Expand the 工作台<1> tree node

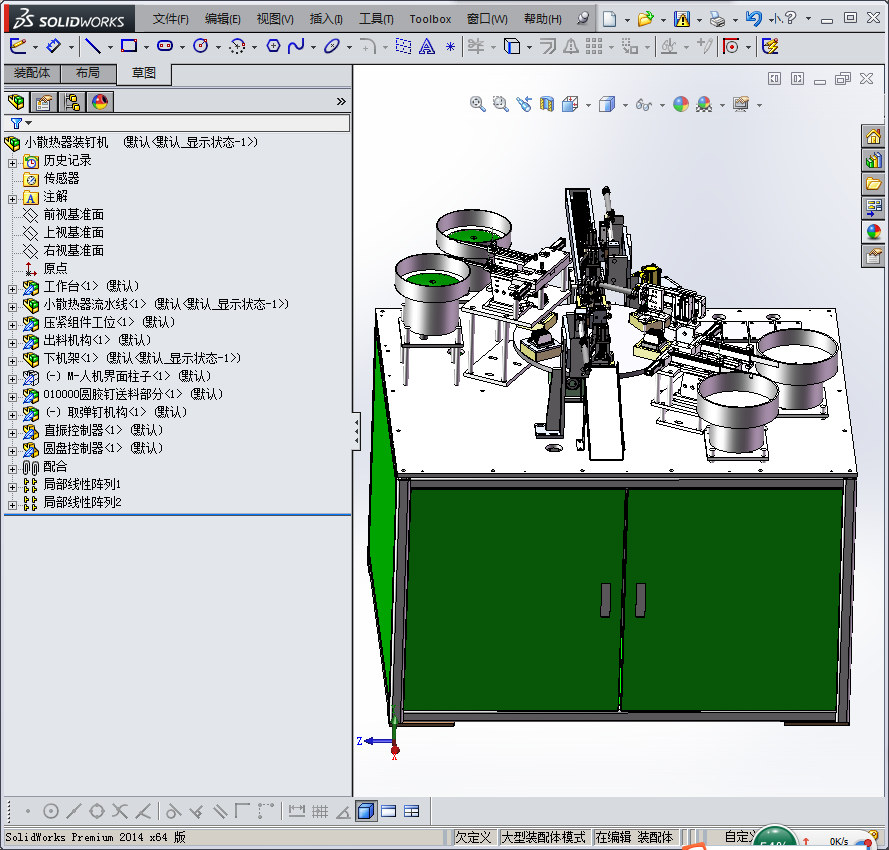(x=12, y=287)
